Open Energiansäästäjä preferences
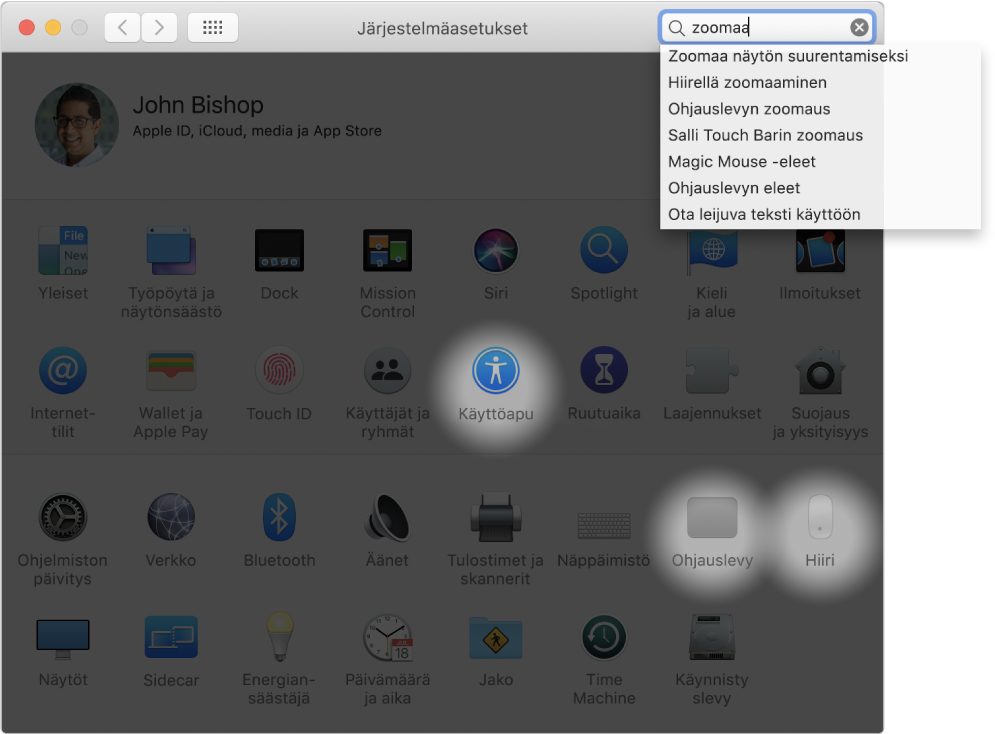Viewport: 995px width, 734px height. 279,637
